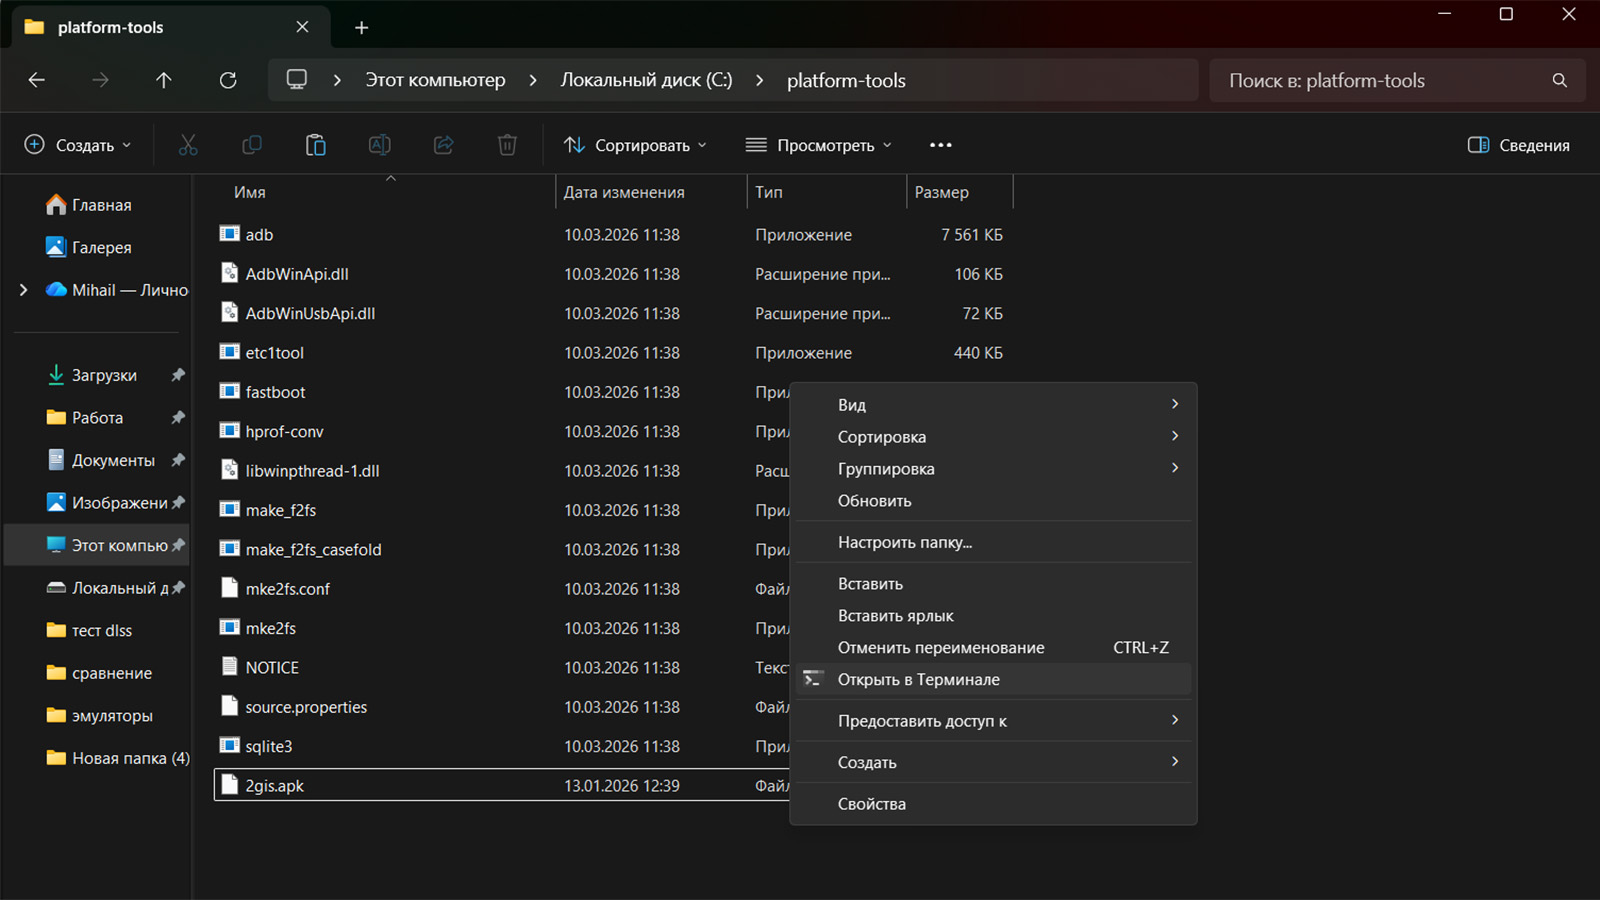Open the three-dots more options menu

pyautogui.click(x=940, y=145)
